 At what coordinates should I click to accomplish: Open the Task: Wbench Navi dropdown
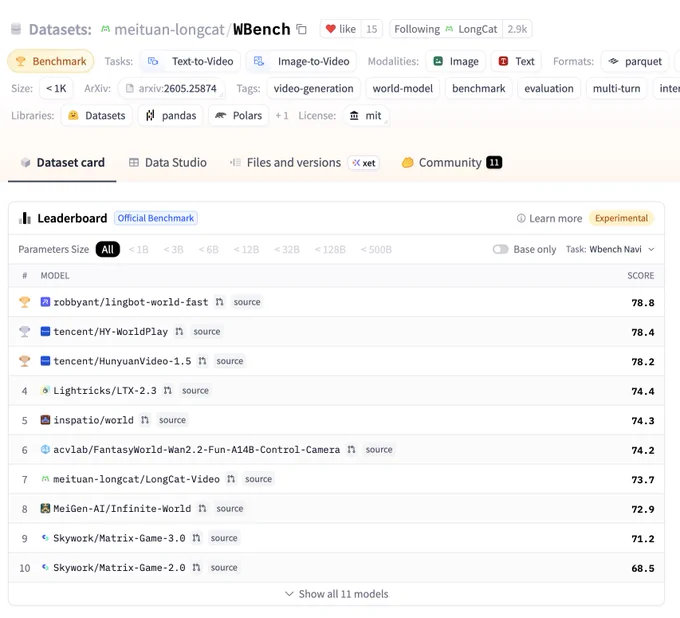click(610, 249)
